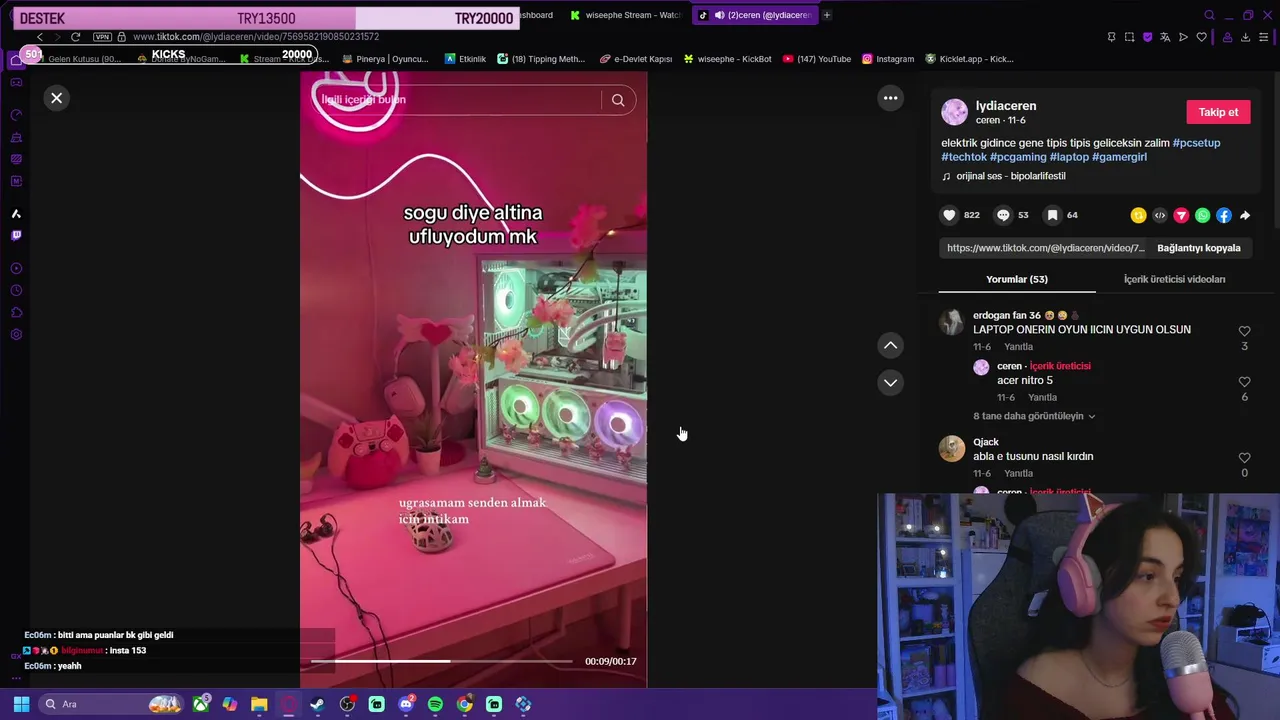Open the #pcgaming hashtag
Screen dimensions: 1280x720
(1018, 157)
